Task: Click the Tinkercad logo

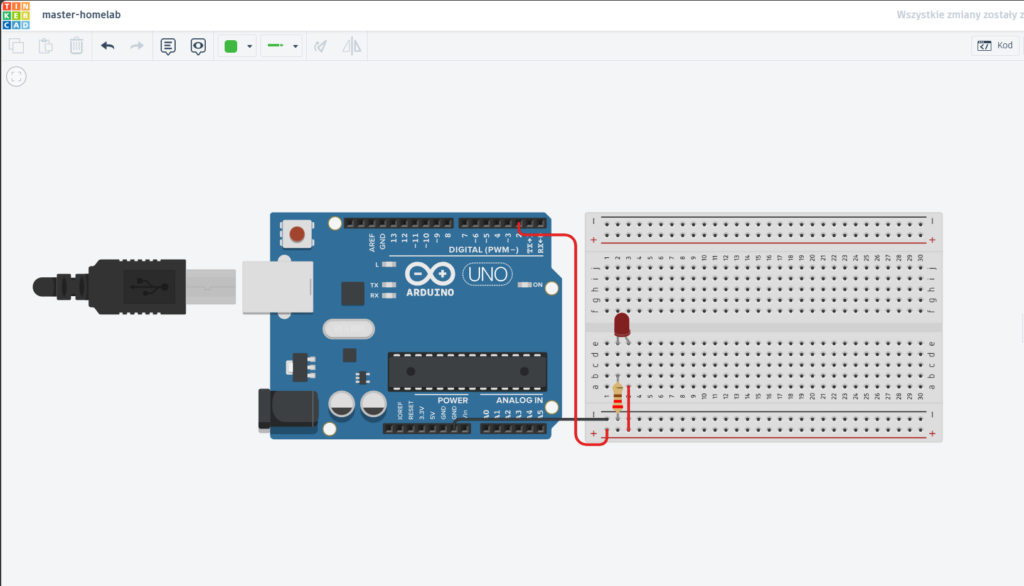Action: 17,14
